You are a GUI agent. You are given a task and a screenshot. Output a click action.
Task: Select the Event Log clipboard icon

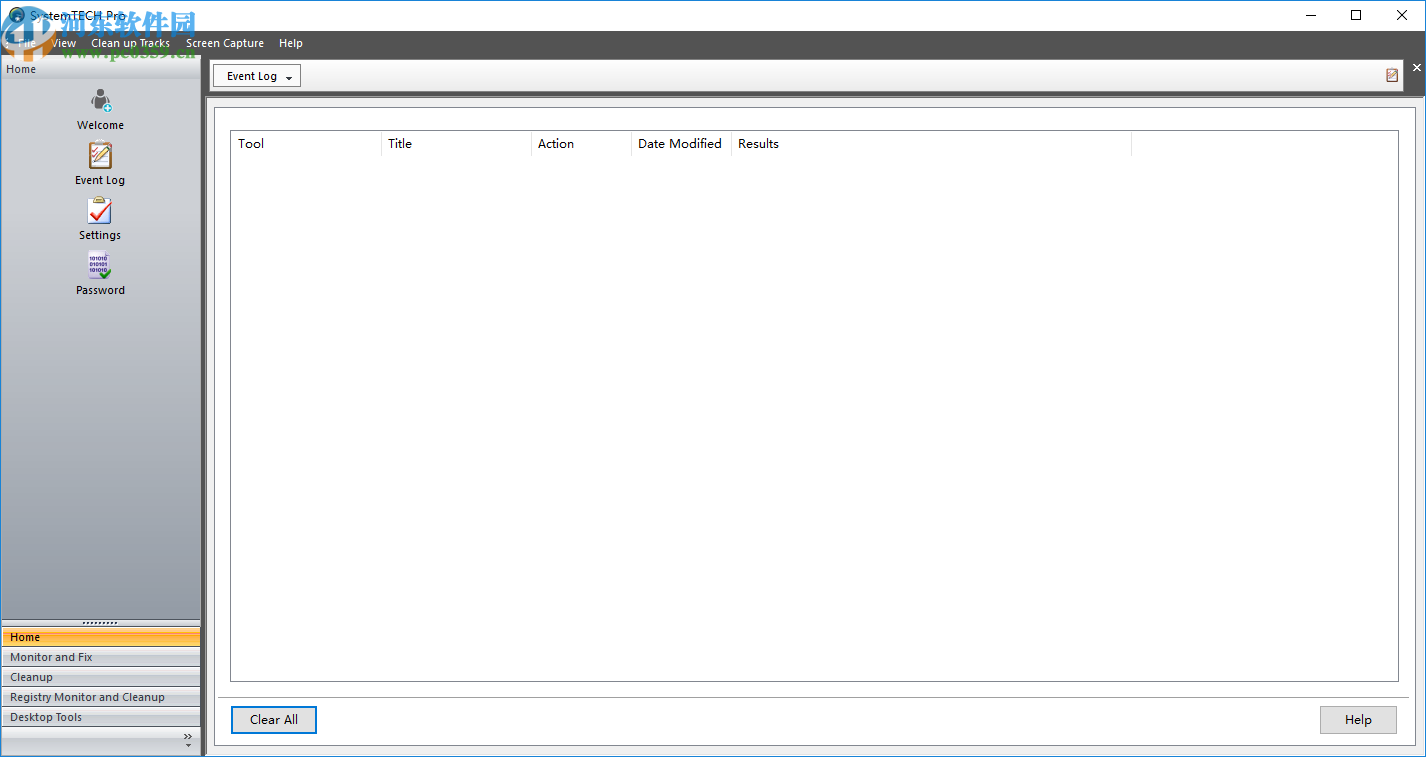click(x=100, y=155)
